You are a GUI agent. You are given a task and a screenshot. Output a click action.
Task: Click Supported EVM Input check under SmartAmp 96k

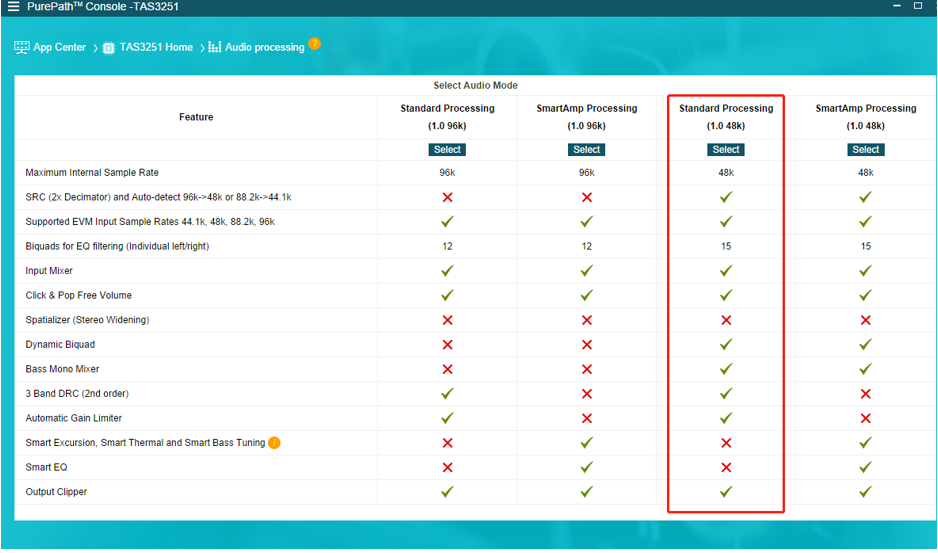(x=586, y=222)
